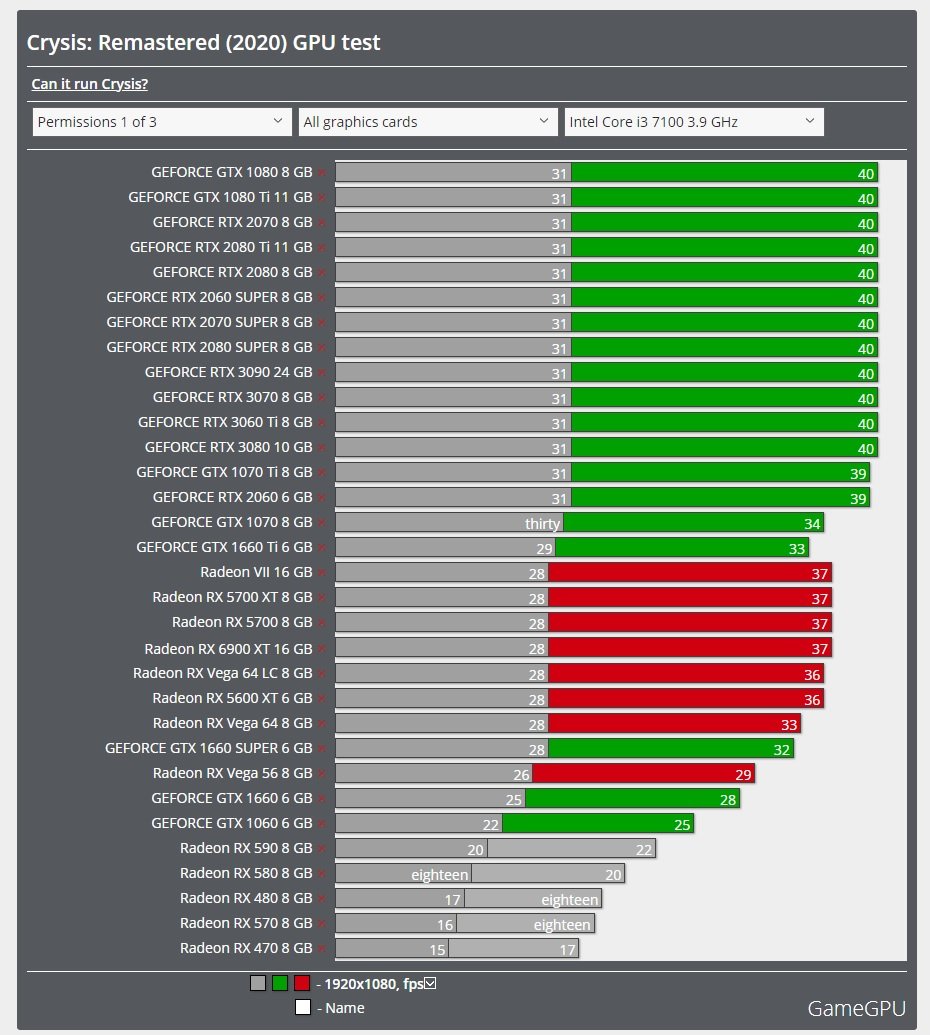Remove GEFORCE RTX 2060 SUPER 8 GB using red x

(x=321, y=298)
